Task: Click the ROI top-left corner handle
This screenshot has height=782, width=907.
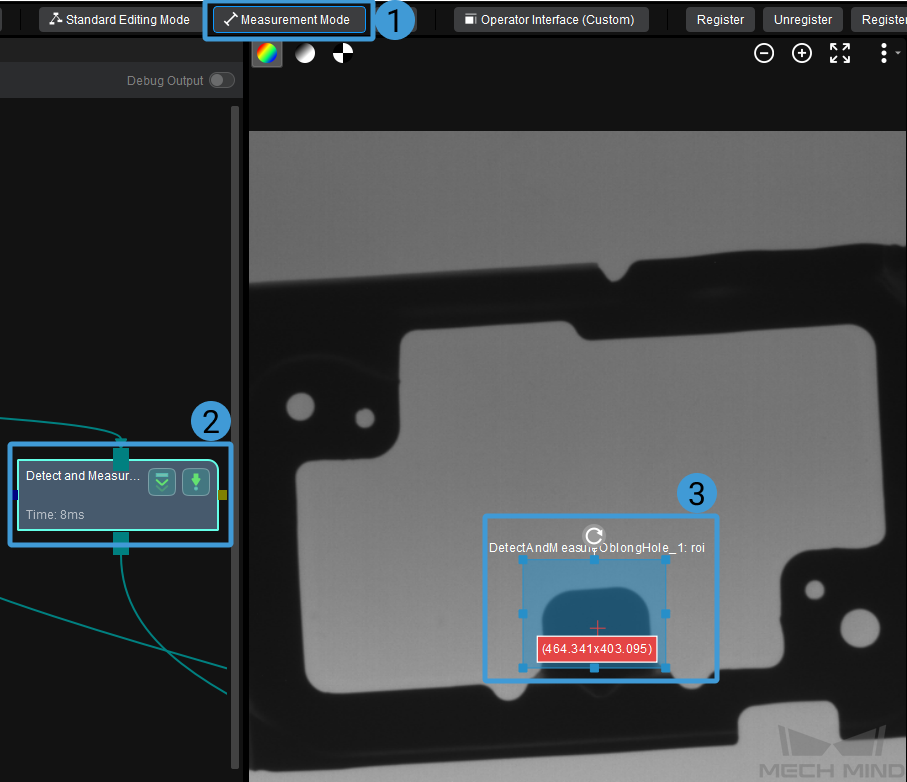Action: point(523,559)
